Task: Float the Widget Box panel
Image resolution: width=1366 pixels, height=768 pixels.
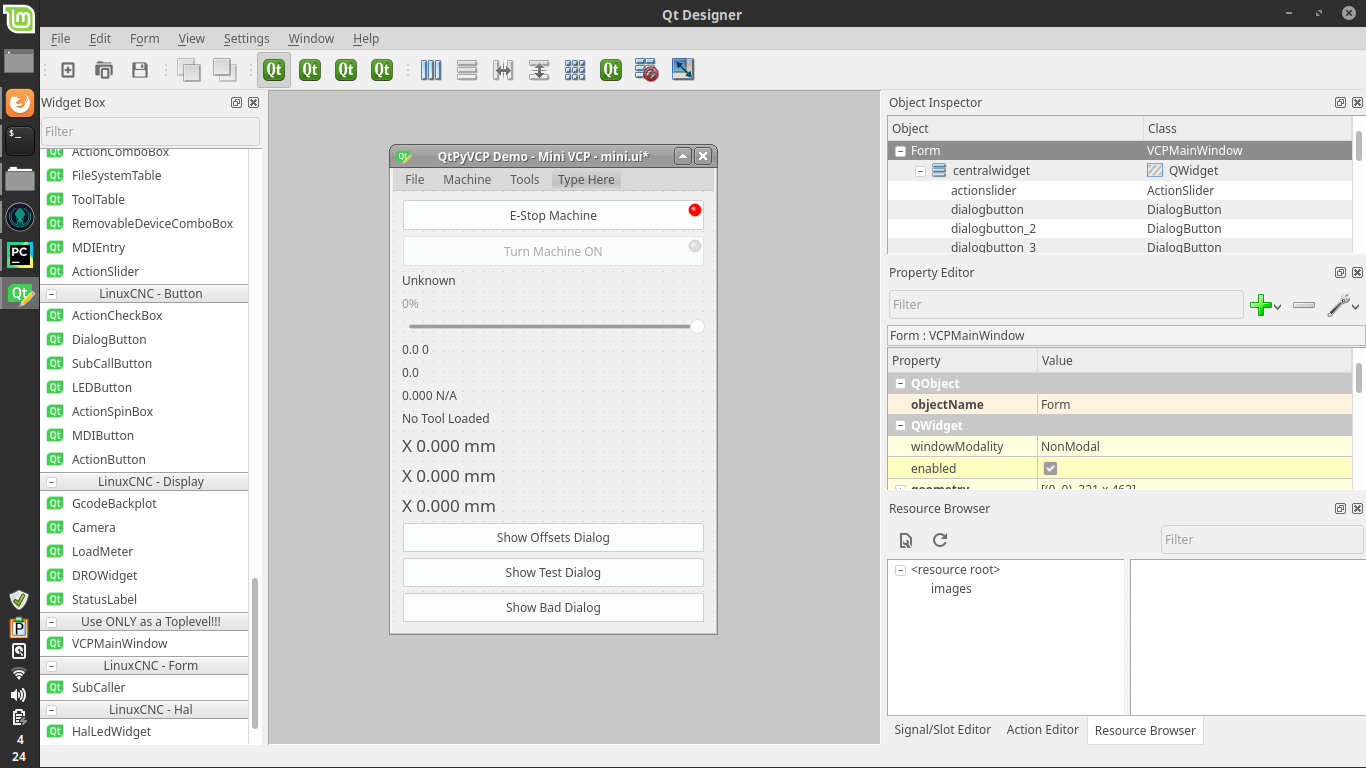Action: pyautogui.click(x=236, y=103)
